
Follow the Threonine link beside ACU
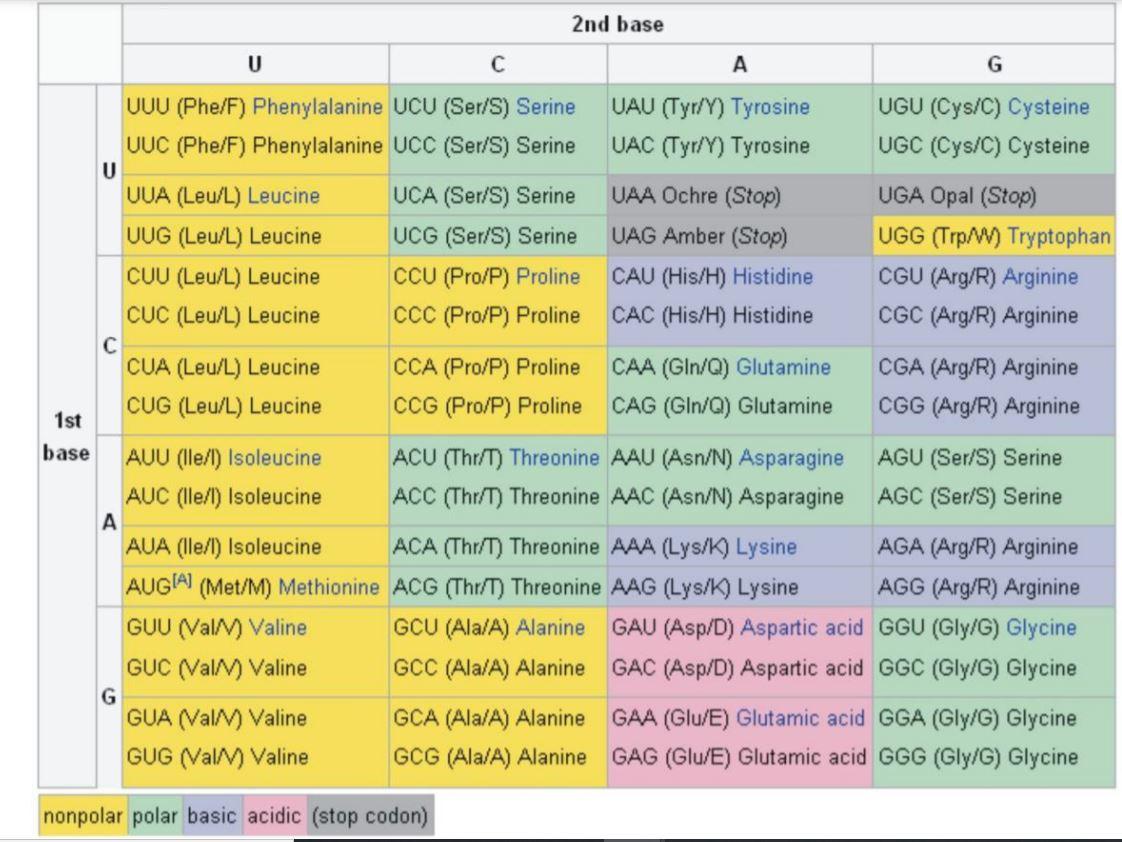[555, 458]
